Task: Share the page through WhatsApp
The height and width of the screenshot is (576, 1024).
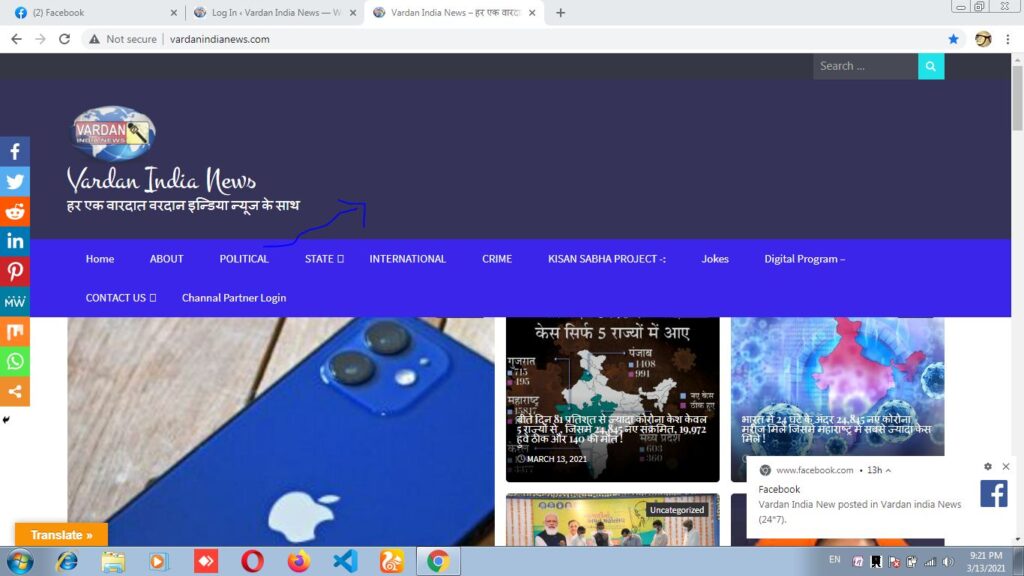Action: click(x=14, y=362)
